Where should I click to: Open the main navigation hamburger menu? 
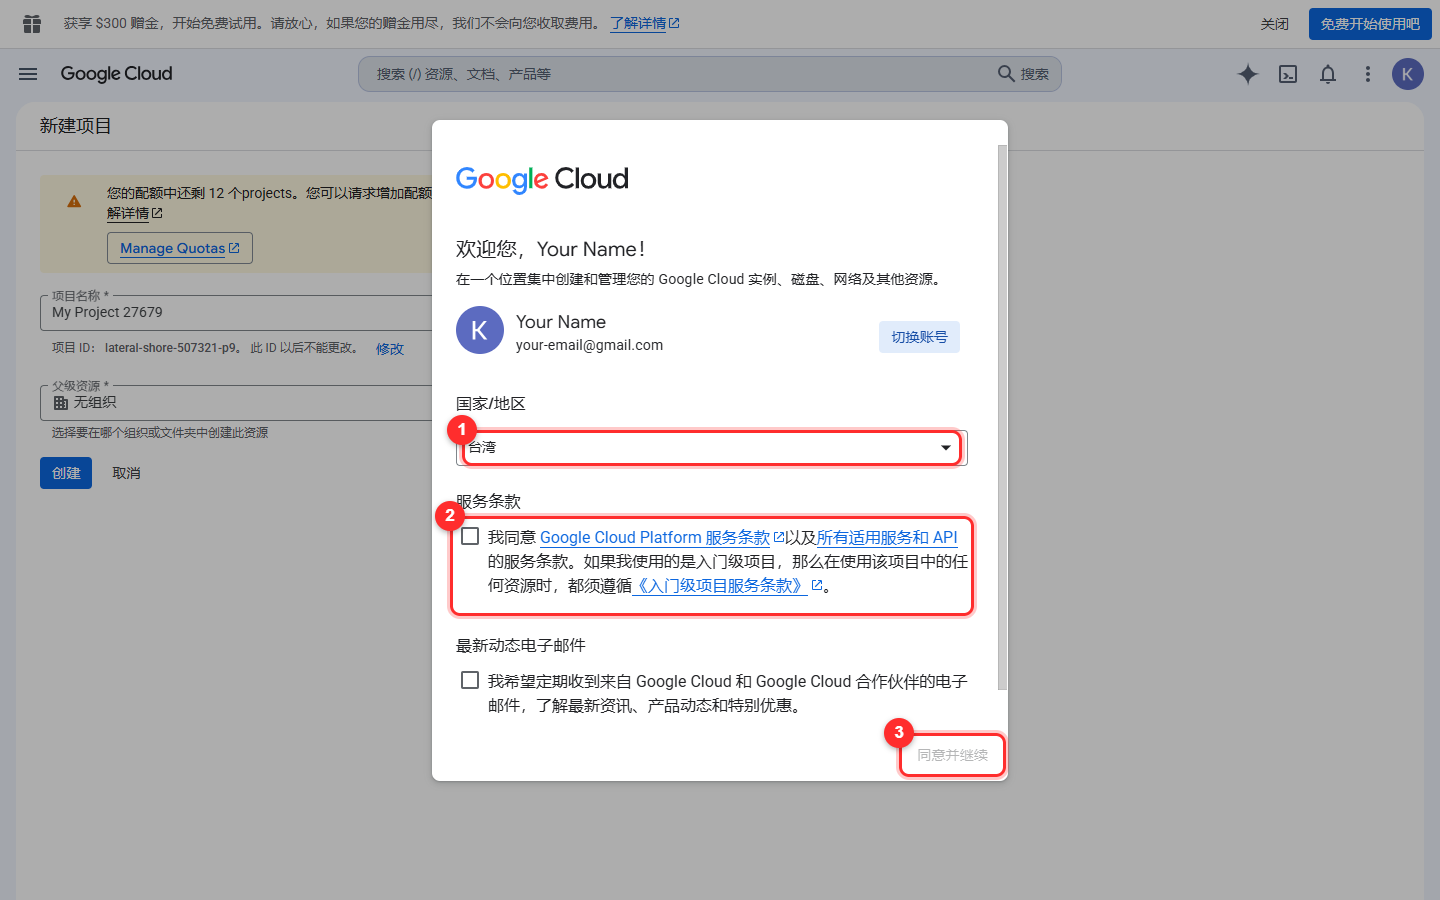[28, 74]
